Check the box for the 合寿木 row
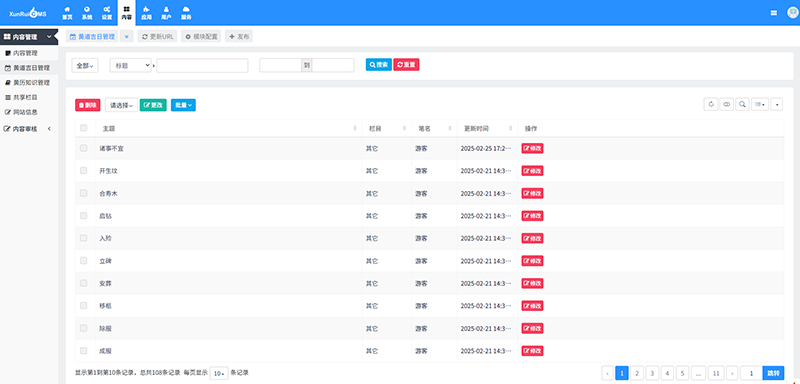800x384 pixels. (84, 193)
